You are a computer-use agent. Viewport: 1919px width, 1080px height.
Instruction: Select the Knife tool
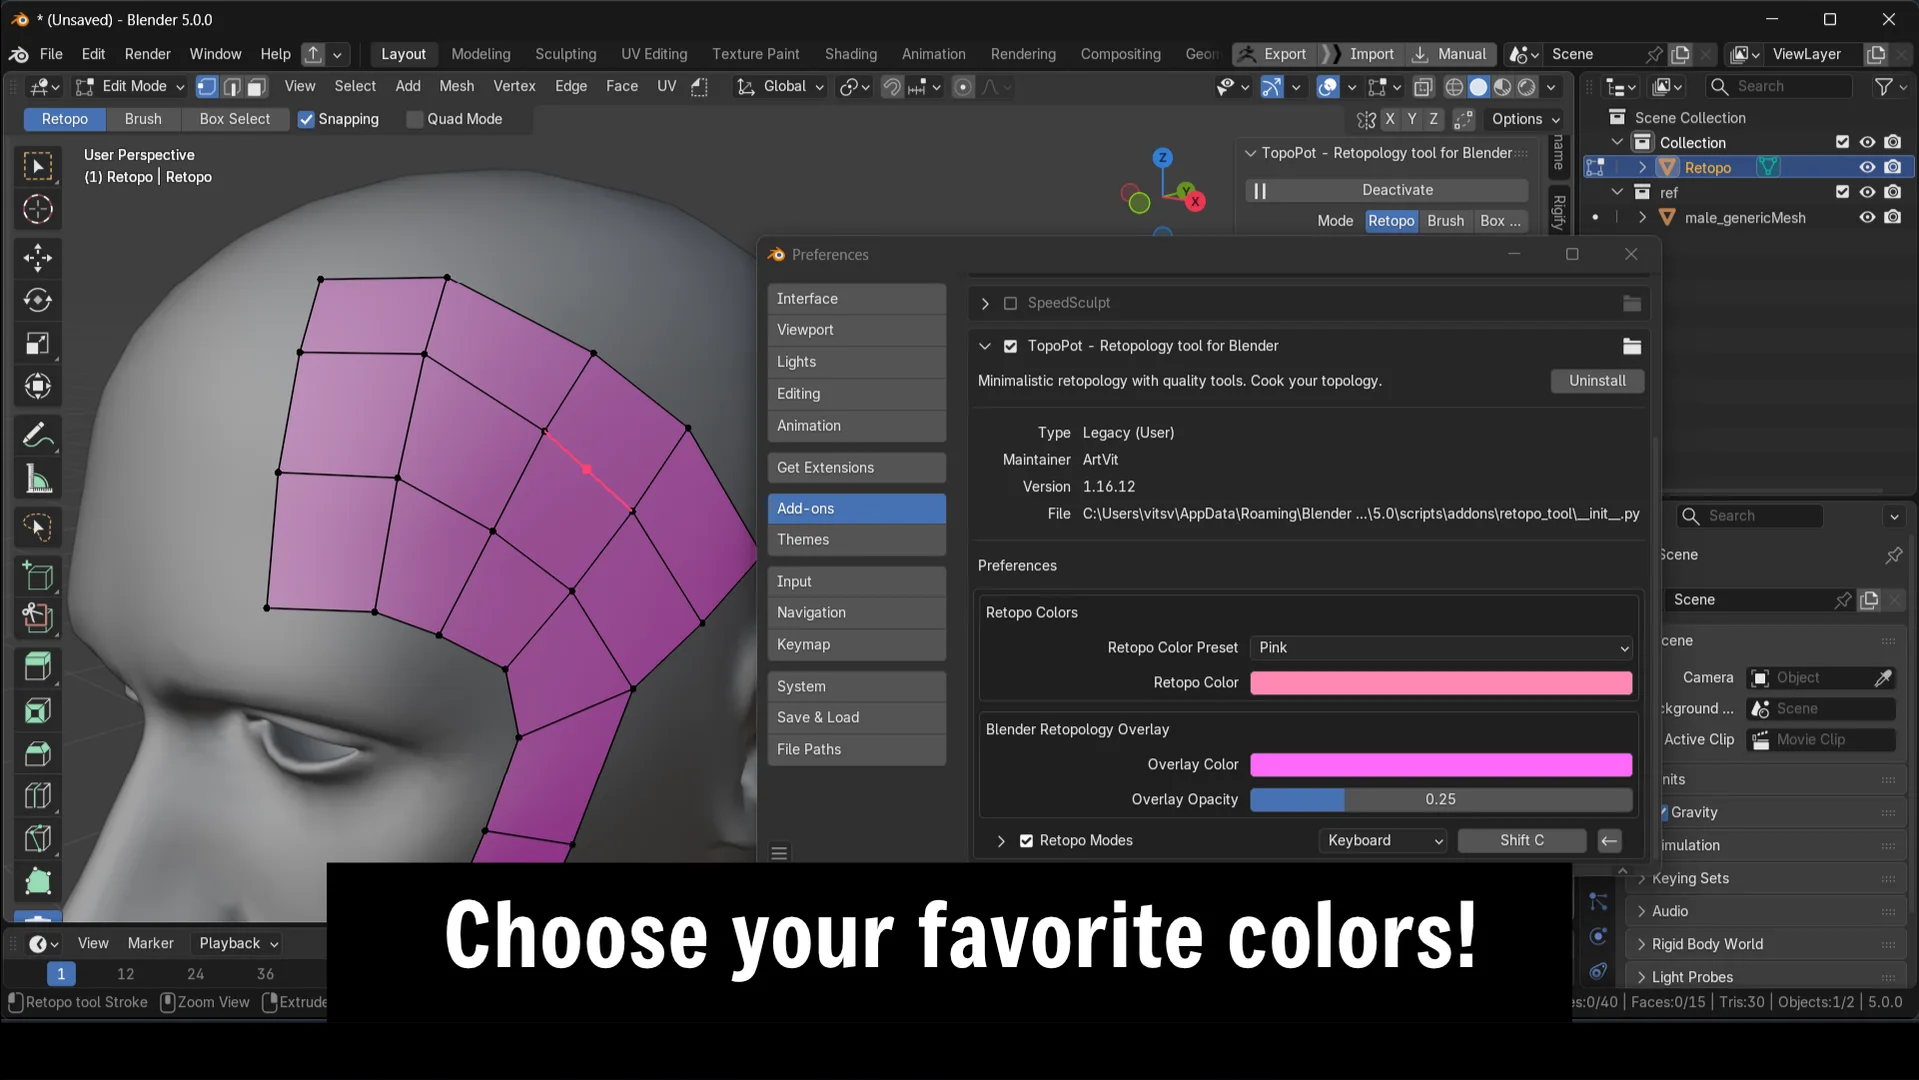pyautogui.click(x=38, y=839)
